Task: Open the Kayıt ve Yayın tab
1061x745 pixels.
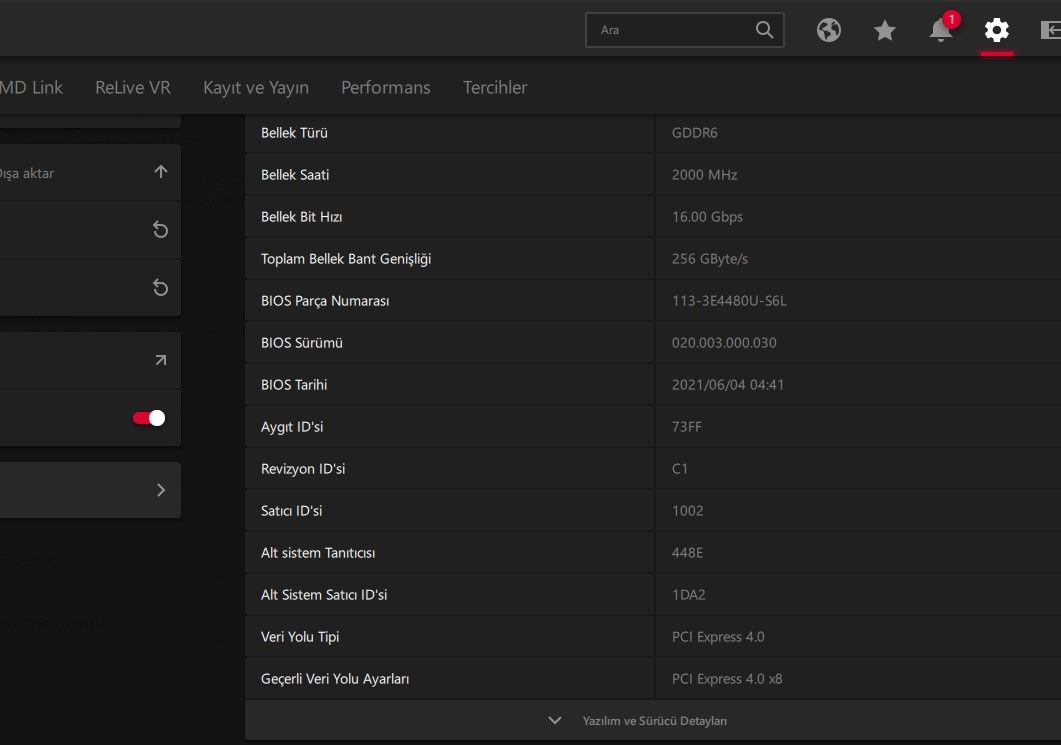Action: pos(256,87)
